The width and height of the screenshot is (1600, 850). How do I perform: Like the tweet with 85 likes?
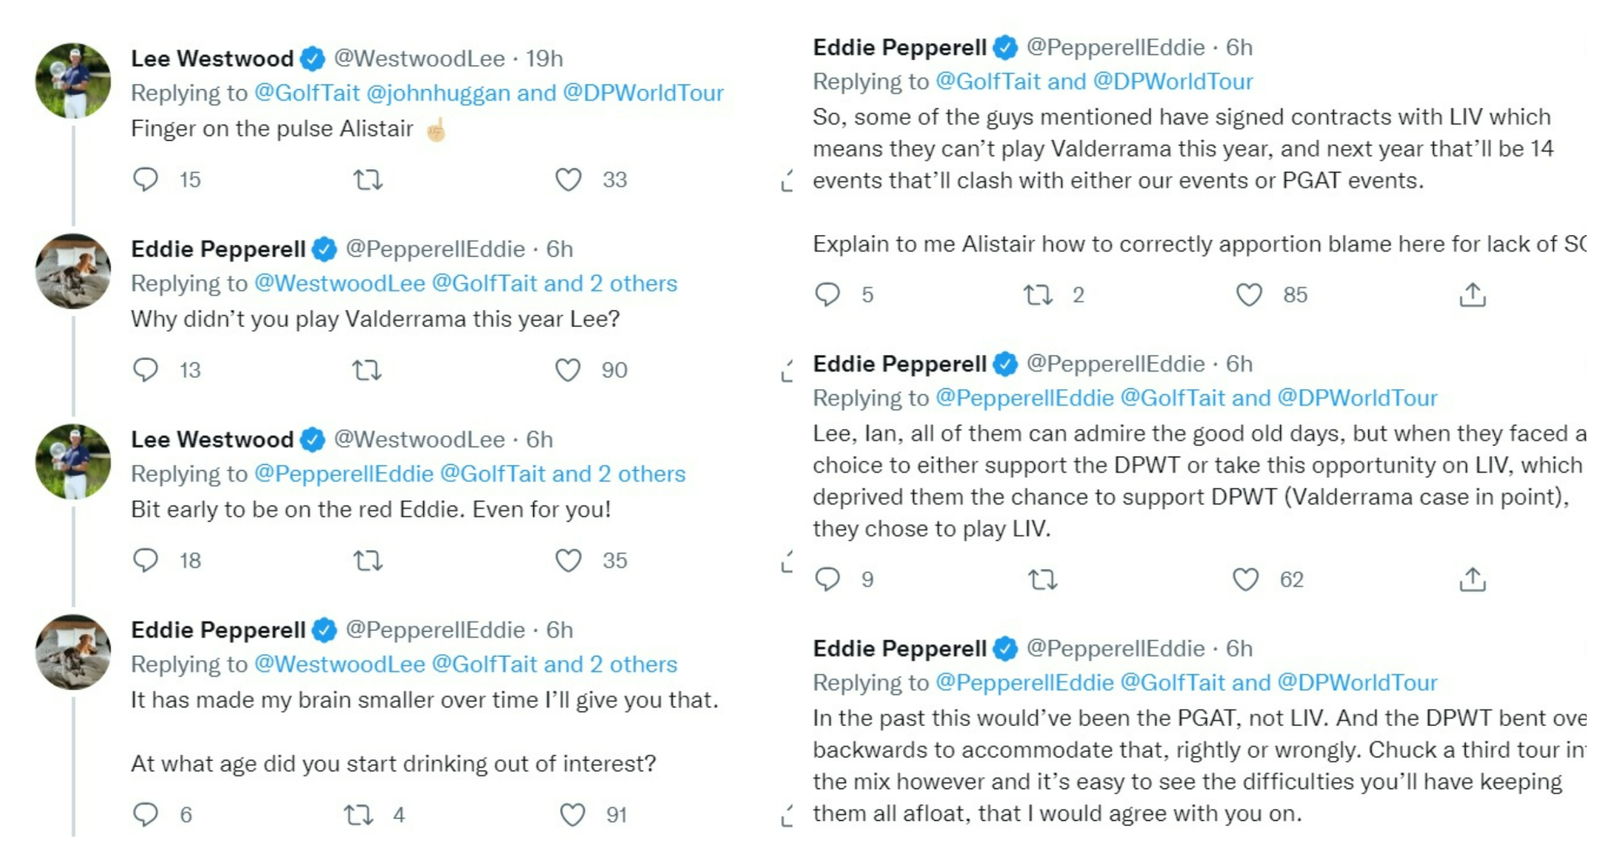tap(1249, 295)
